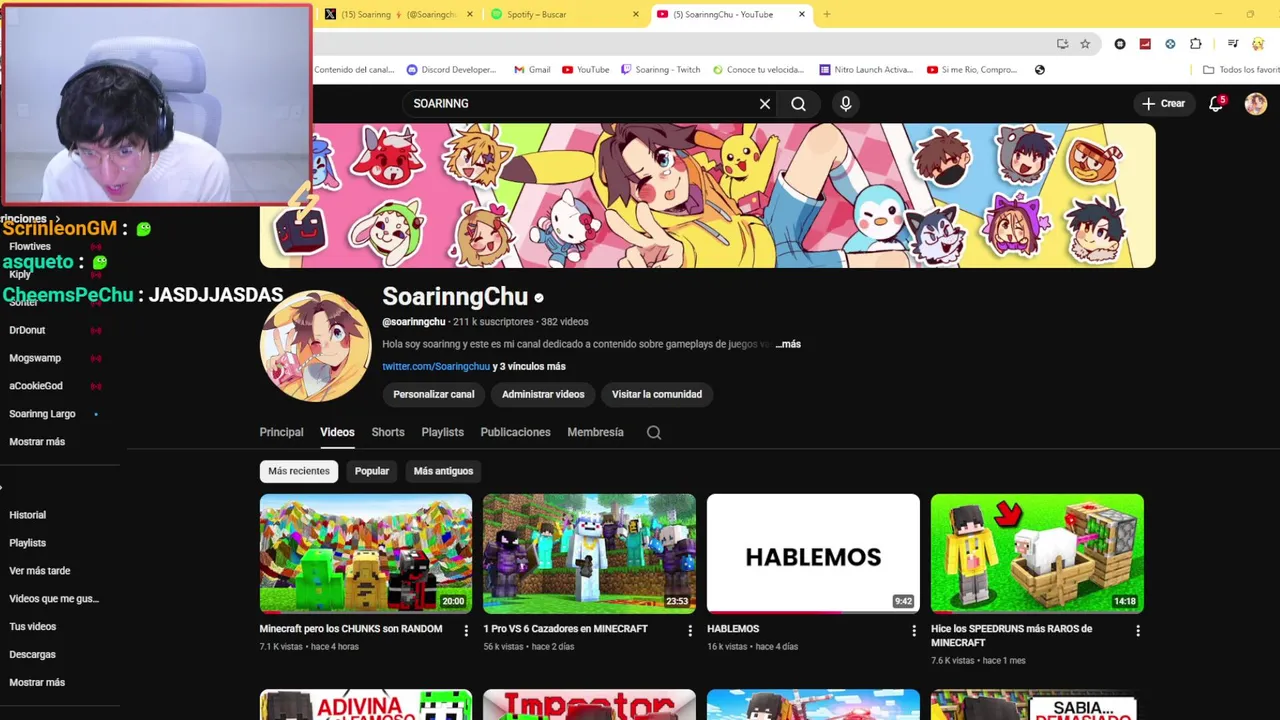Select the Más antiguos filter chip
This screenshot has height=720, width=1280.
[x=443, y=471]
